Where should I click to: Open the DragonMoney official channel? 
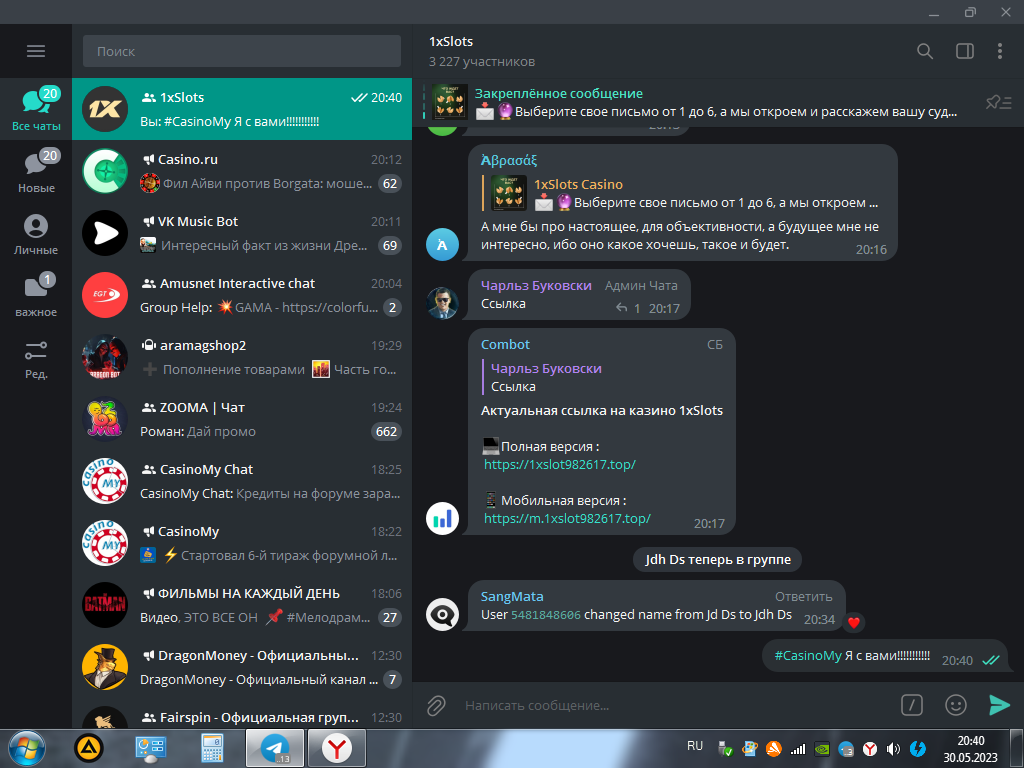point(242,667)
